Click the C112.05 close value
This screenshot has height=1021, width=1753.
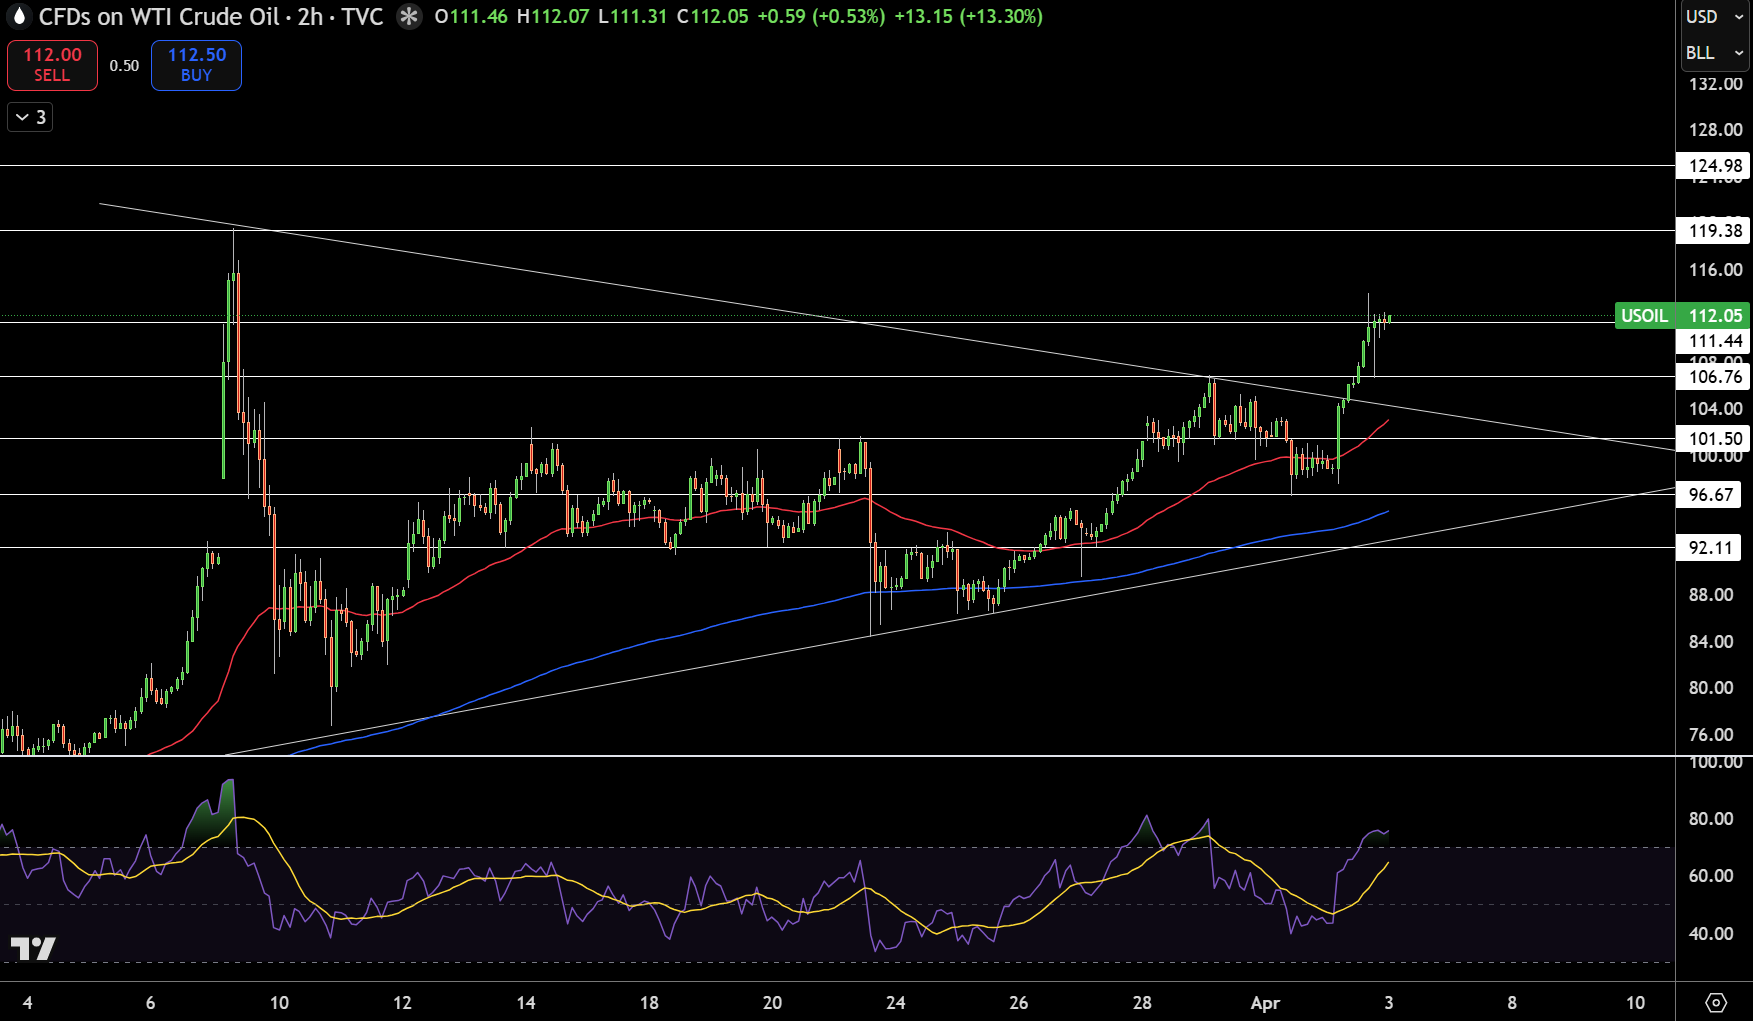[x=712, y=17]
